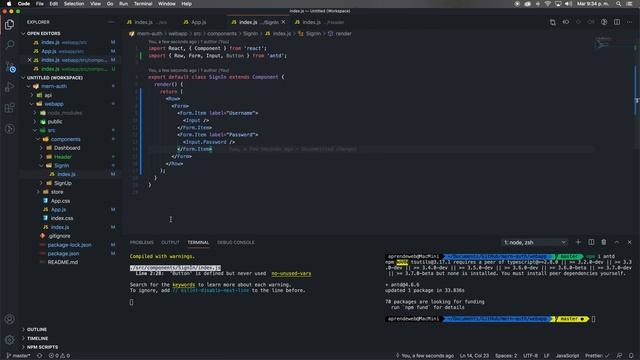Image resolution: width=640 pixels, height=360 pixels.
Task: Switch to the Header index.js editor tab
Action: [320, 22]
